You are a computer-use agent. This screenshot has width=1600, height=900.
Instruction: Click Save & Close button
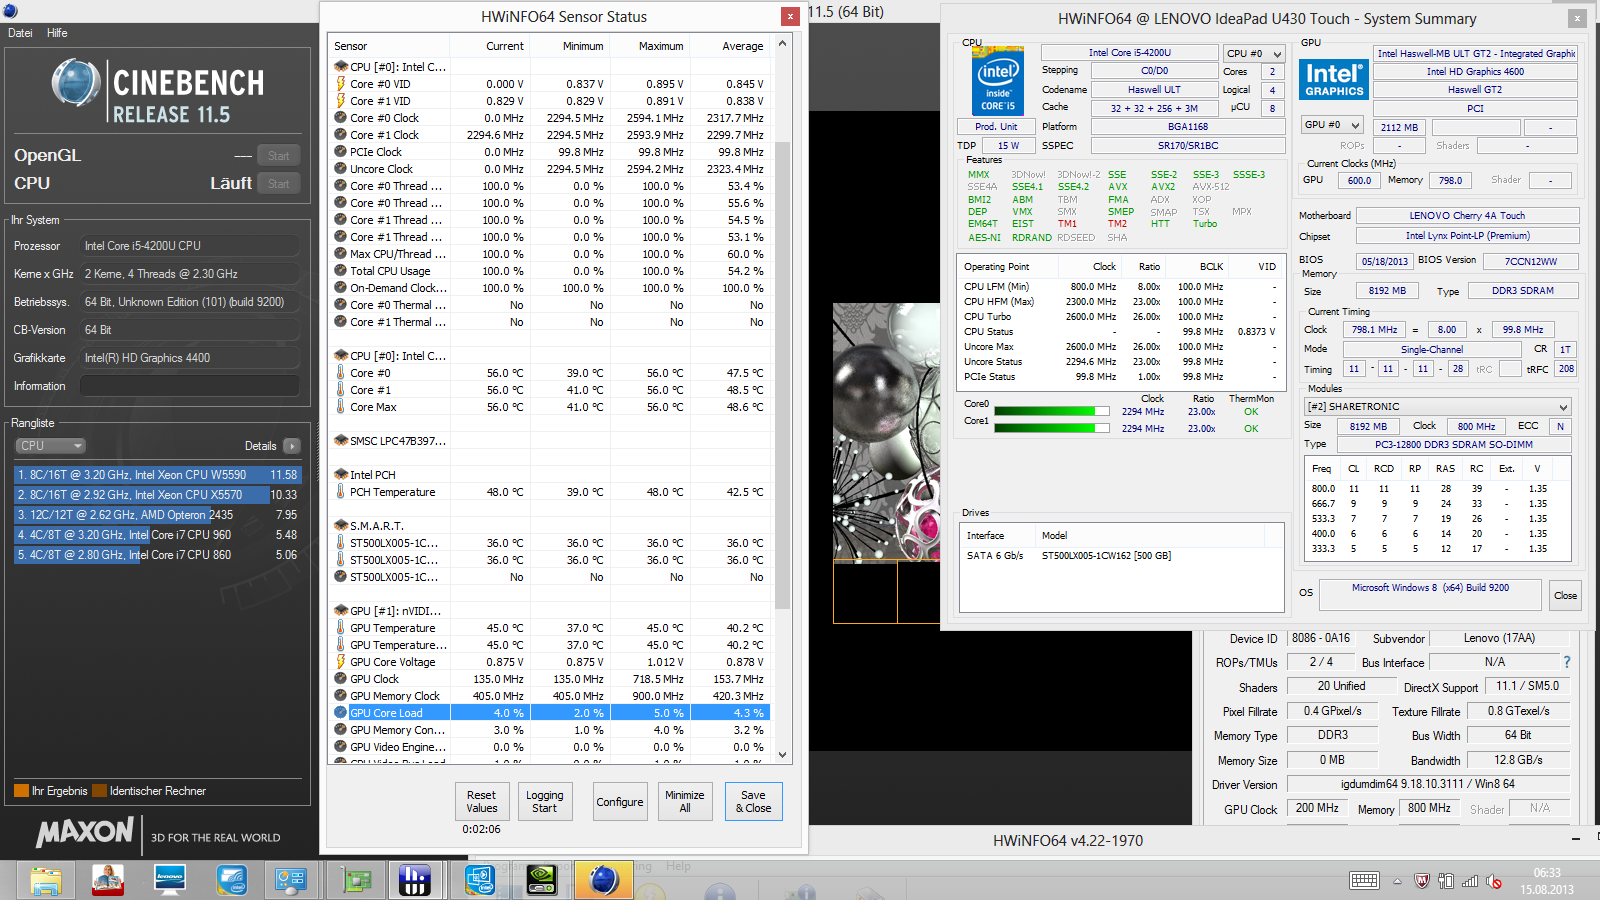coord(754,802)
